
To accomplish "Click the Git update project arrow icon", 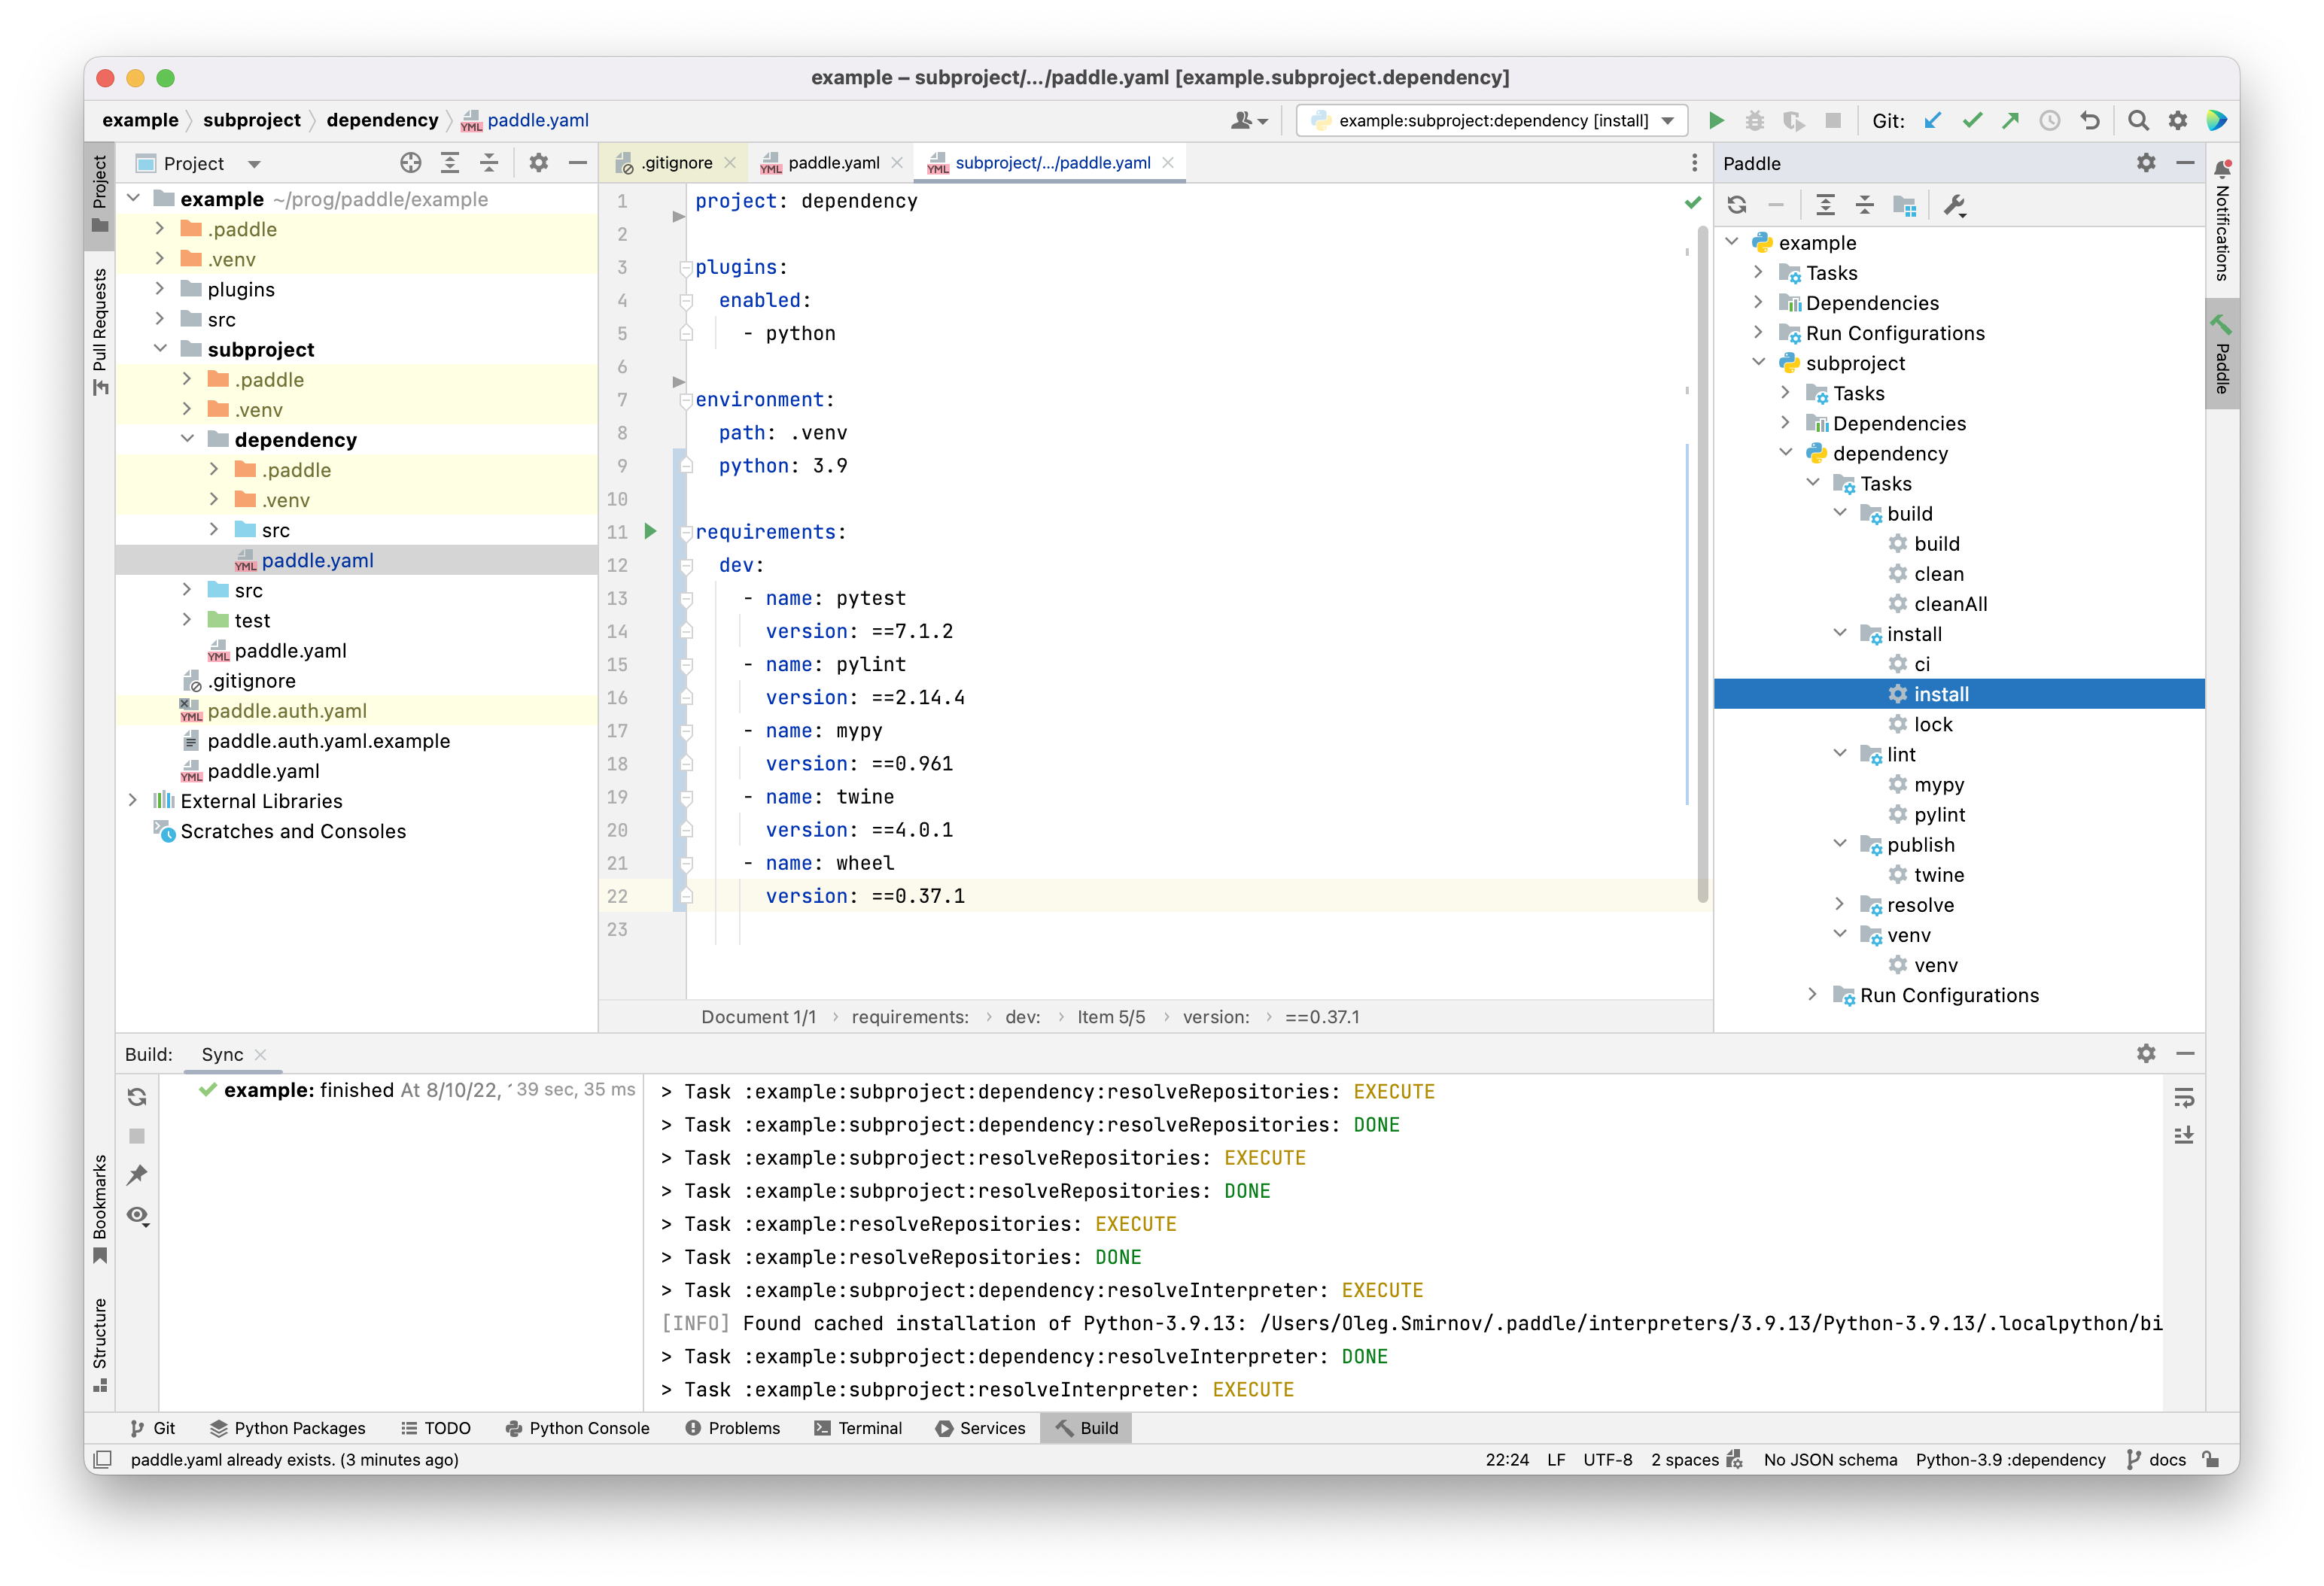I will tap(1933, 121).
